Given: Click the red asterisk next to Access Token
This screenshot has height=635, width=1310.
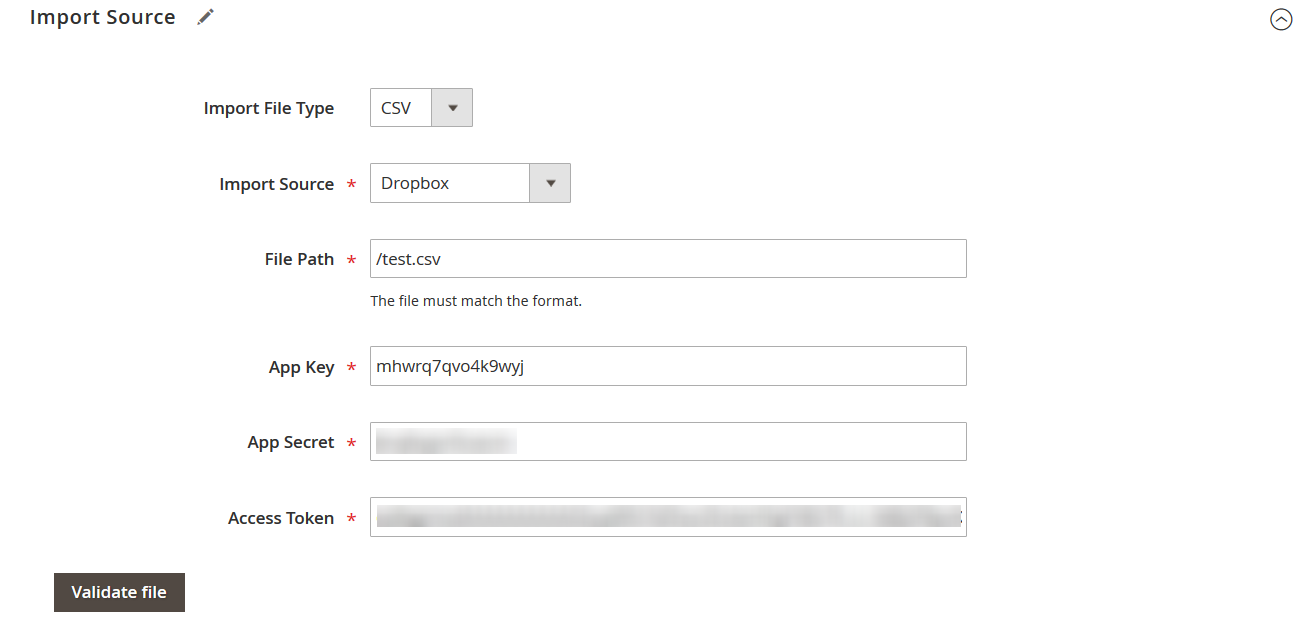Looking at the screenshot, I should [351, 519].
